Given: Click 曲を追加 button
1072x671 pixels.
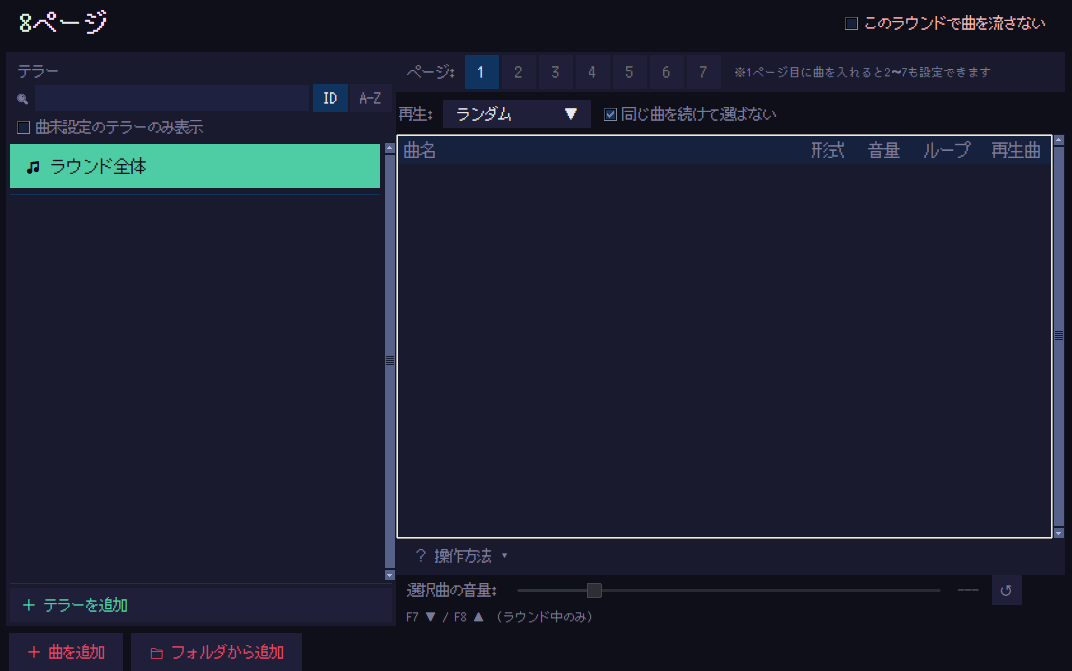Looking at the screenshot, I should coord(66,653).
